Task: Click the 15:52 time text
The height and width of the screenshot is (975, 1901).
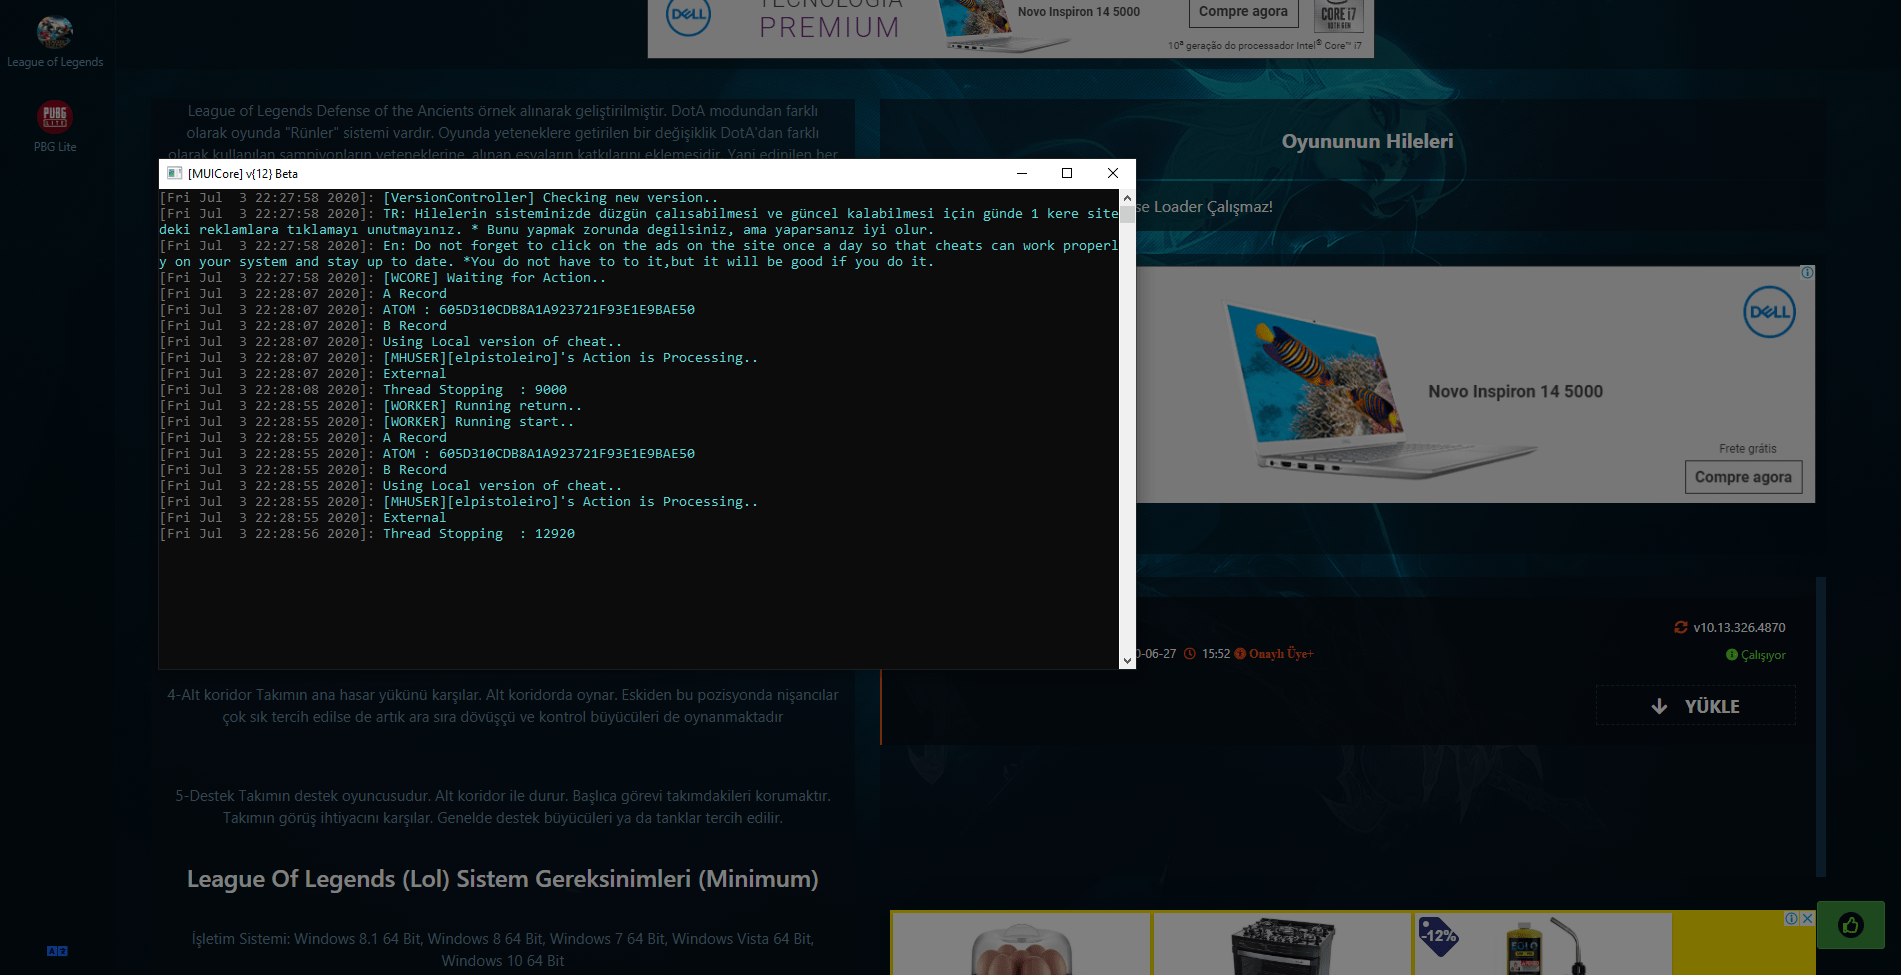Action: coord(1216,654)
